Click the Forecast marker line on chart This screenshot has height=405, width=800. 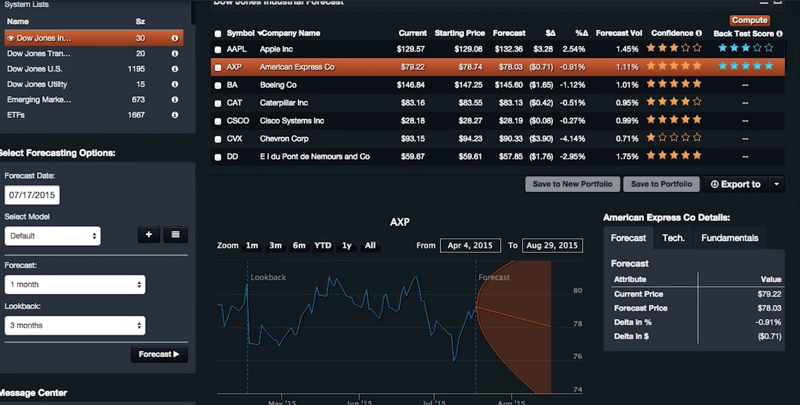476,326
